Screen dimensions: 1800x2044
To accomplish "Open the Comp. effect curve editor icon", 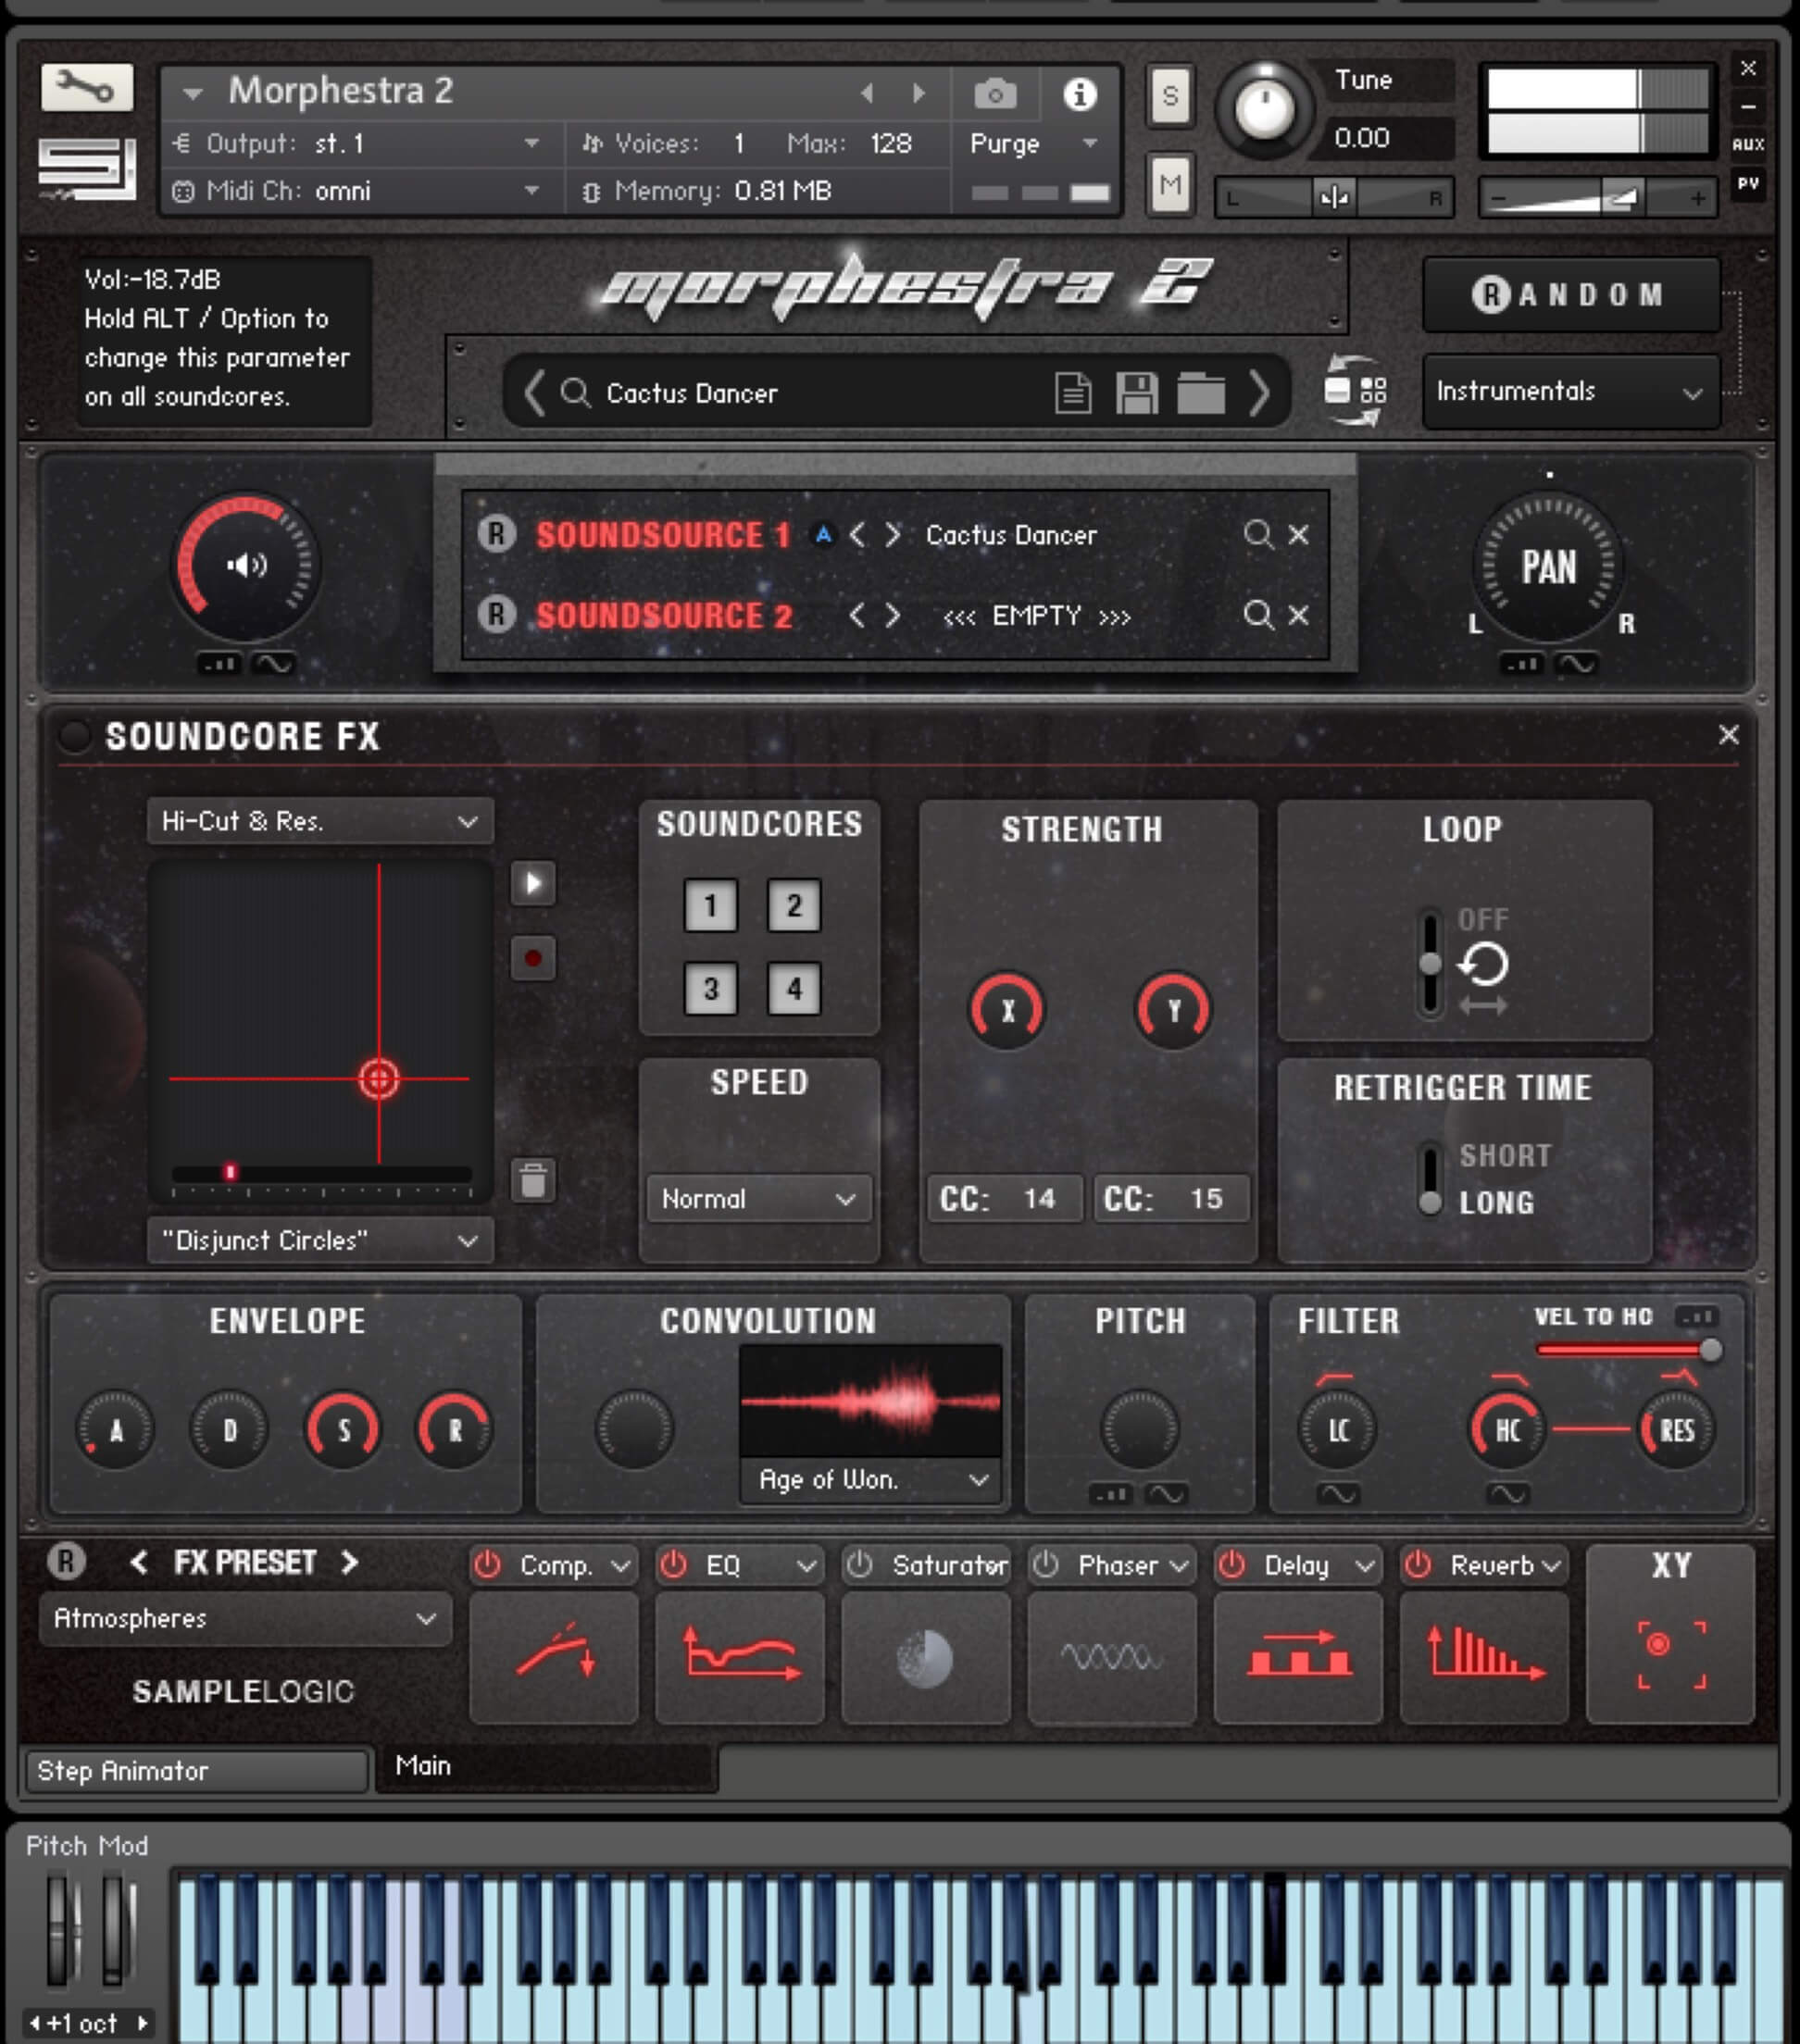I will (x=554, y=1657).
